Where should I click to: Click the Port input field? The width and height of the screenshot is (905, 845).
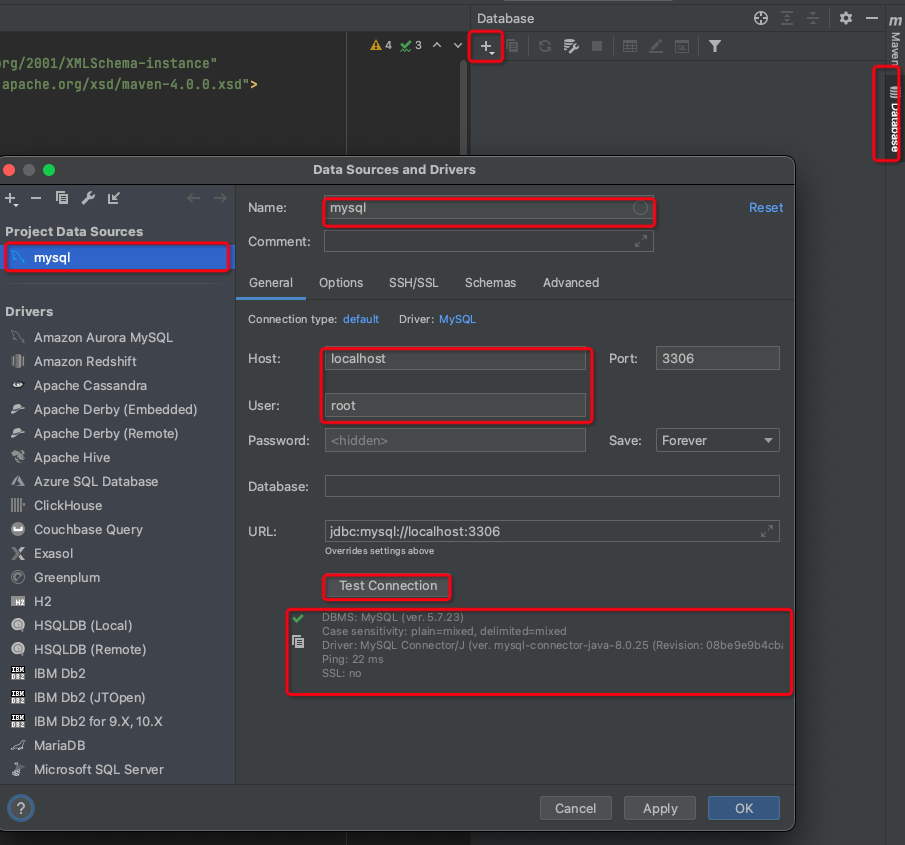717,358
